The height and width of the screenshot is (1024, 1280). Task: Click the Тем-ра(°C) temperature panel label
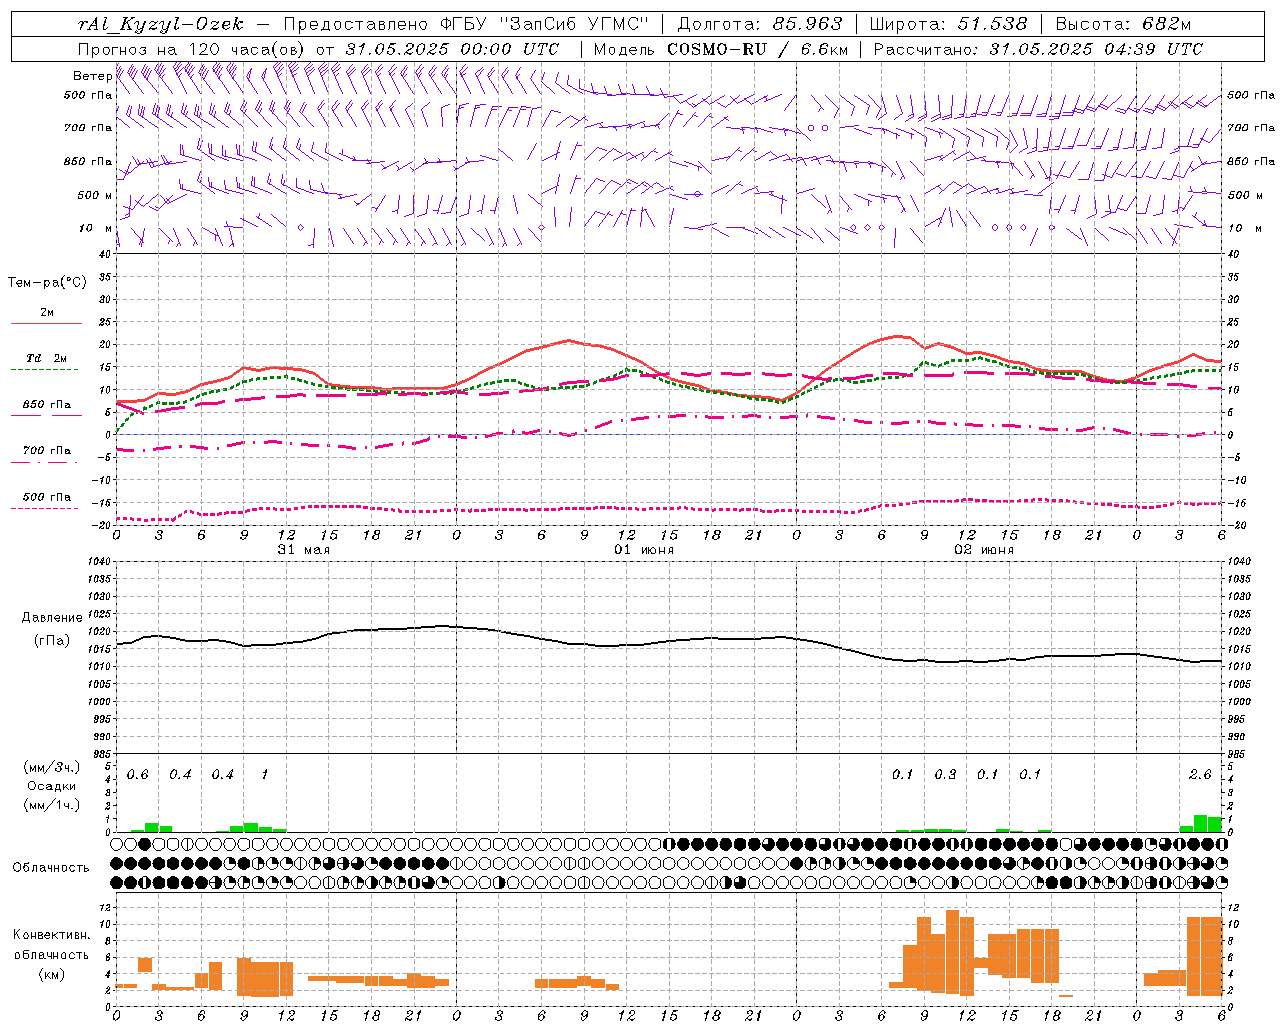point(47,283)
